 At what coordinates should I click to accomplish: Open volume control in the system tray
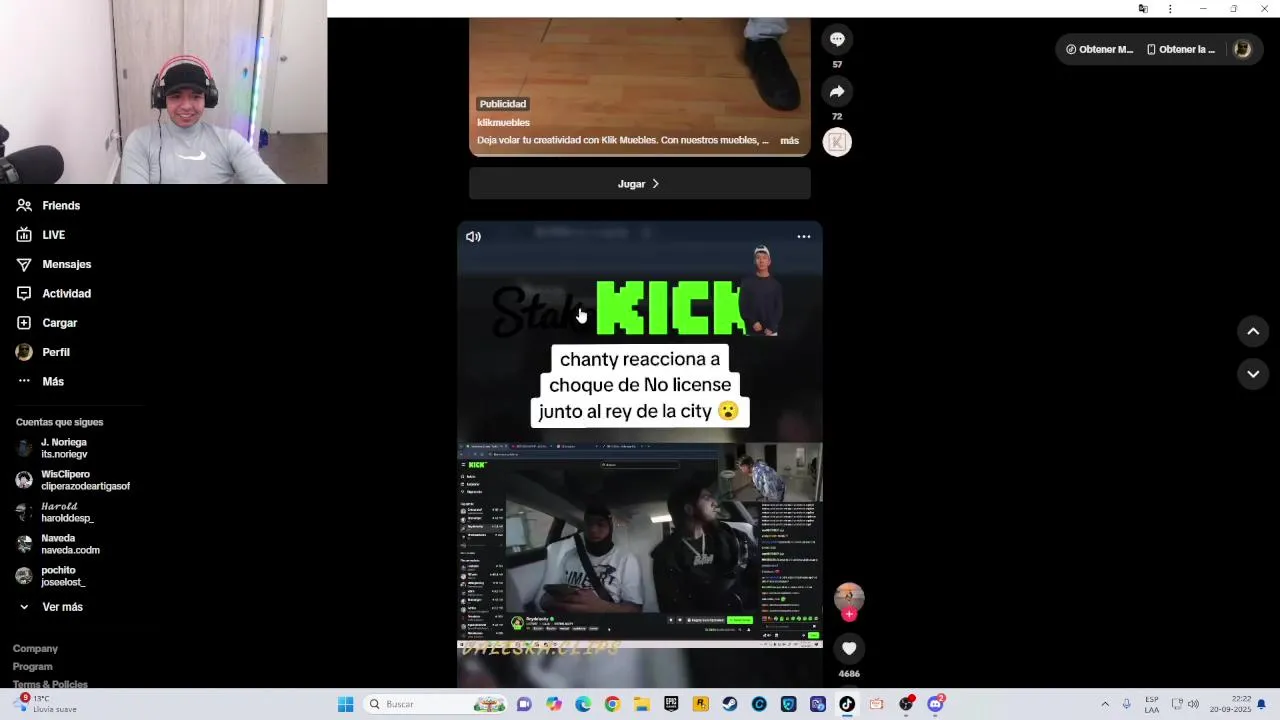coord(1193,704)
